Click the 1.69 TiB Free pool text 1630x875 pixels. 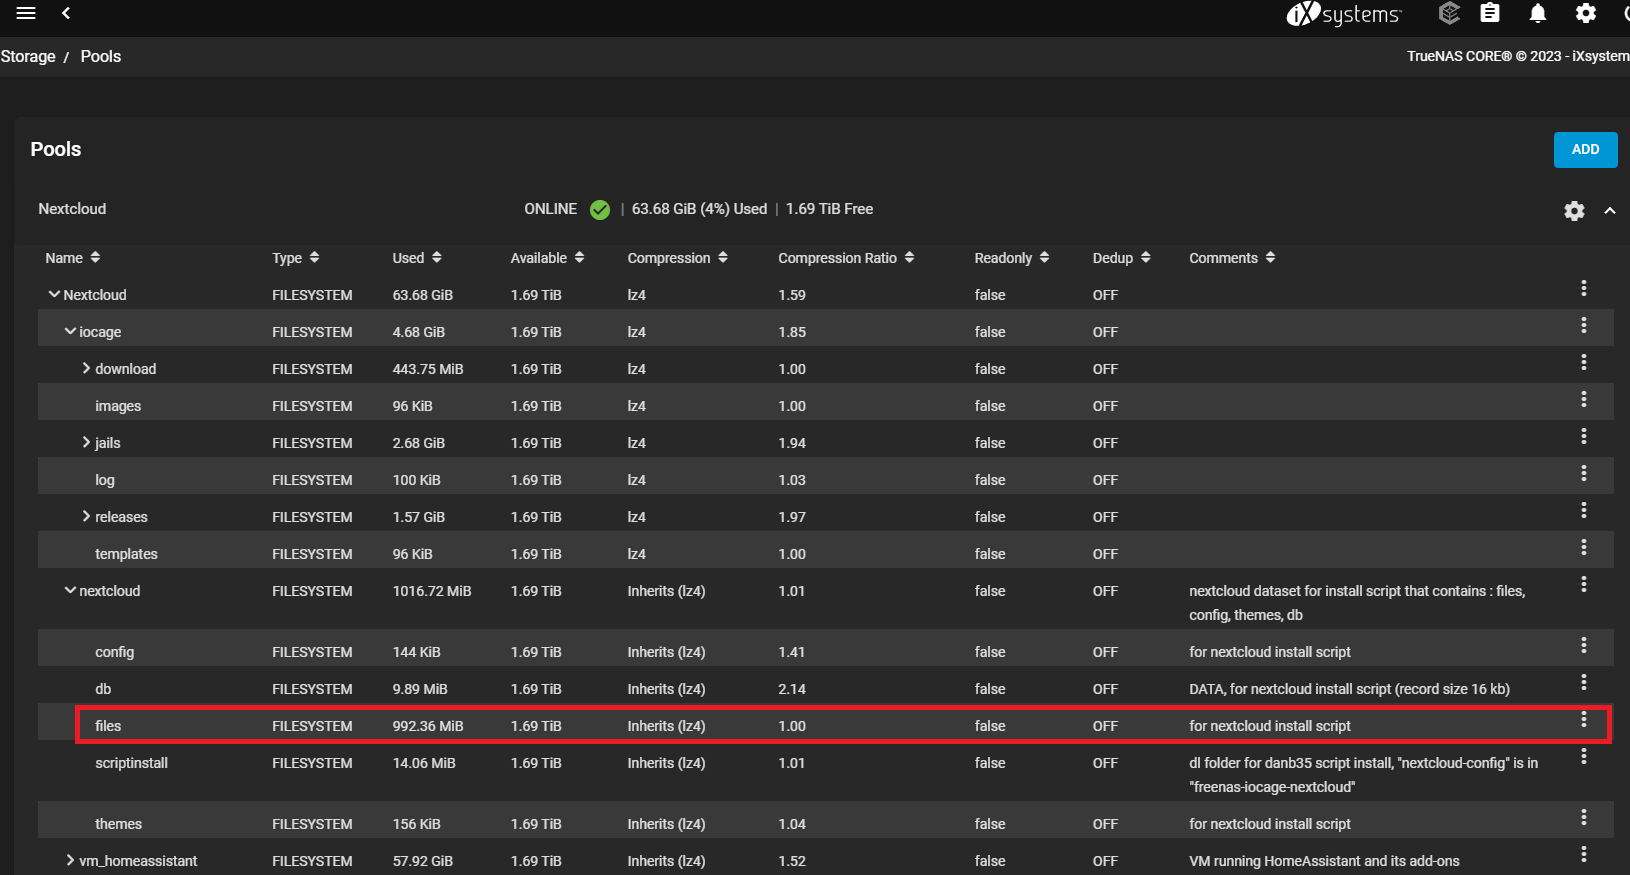[x=829, y=209]
